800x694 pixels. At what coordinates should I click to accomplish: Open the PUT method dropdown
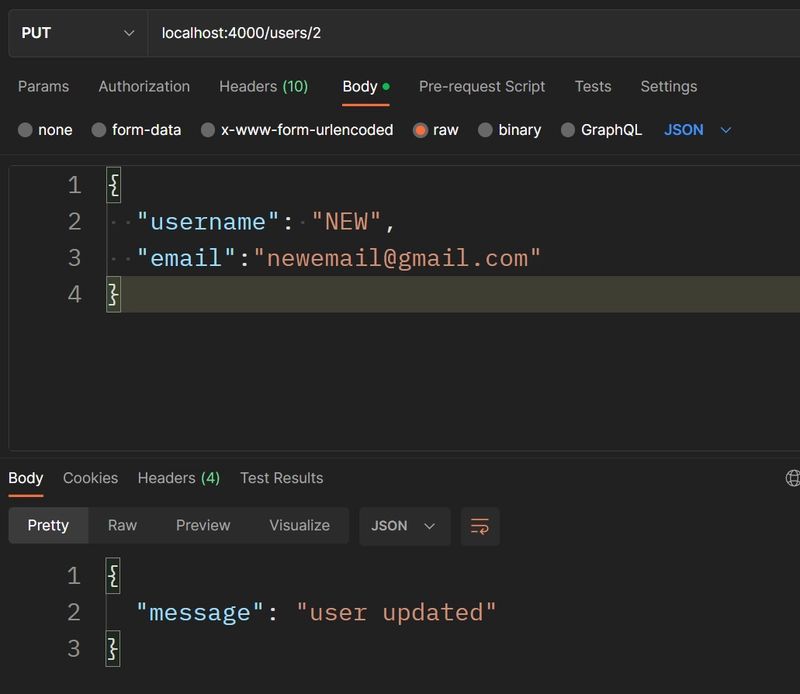[78, 33]
